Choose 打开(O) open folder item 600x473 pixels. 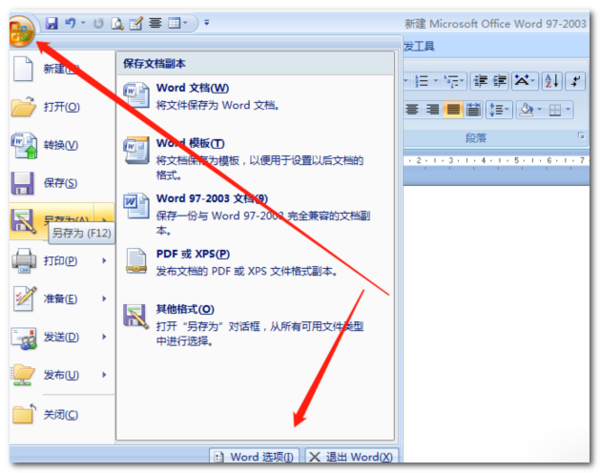pyautogui.click(x=62, y=107)
